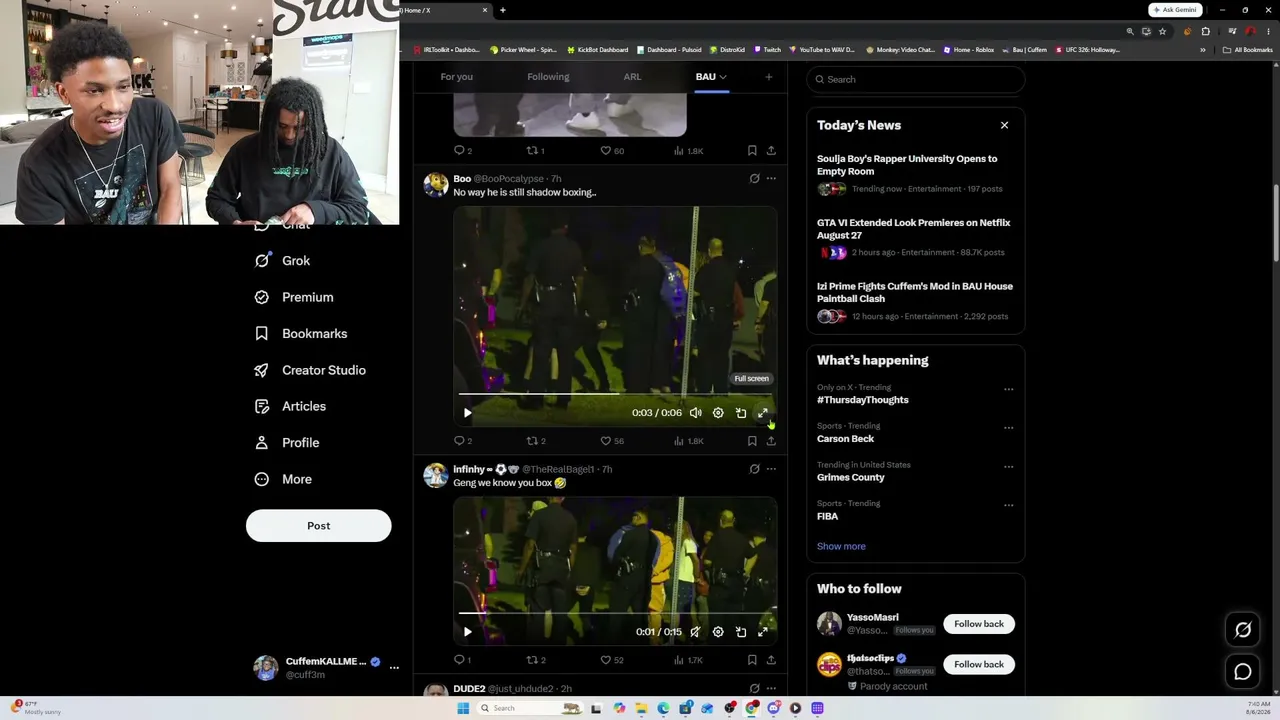
Task: Open Izi Prime Fights Cuffem's Mod story
Action: [915, 292]
